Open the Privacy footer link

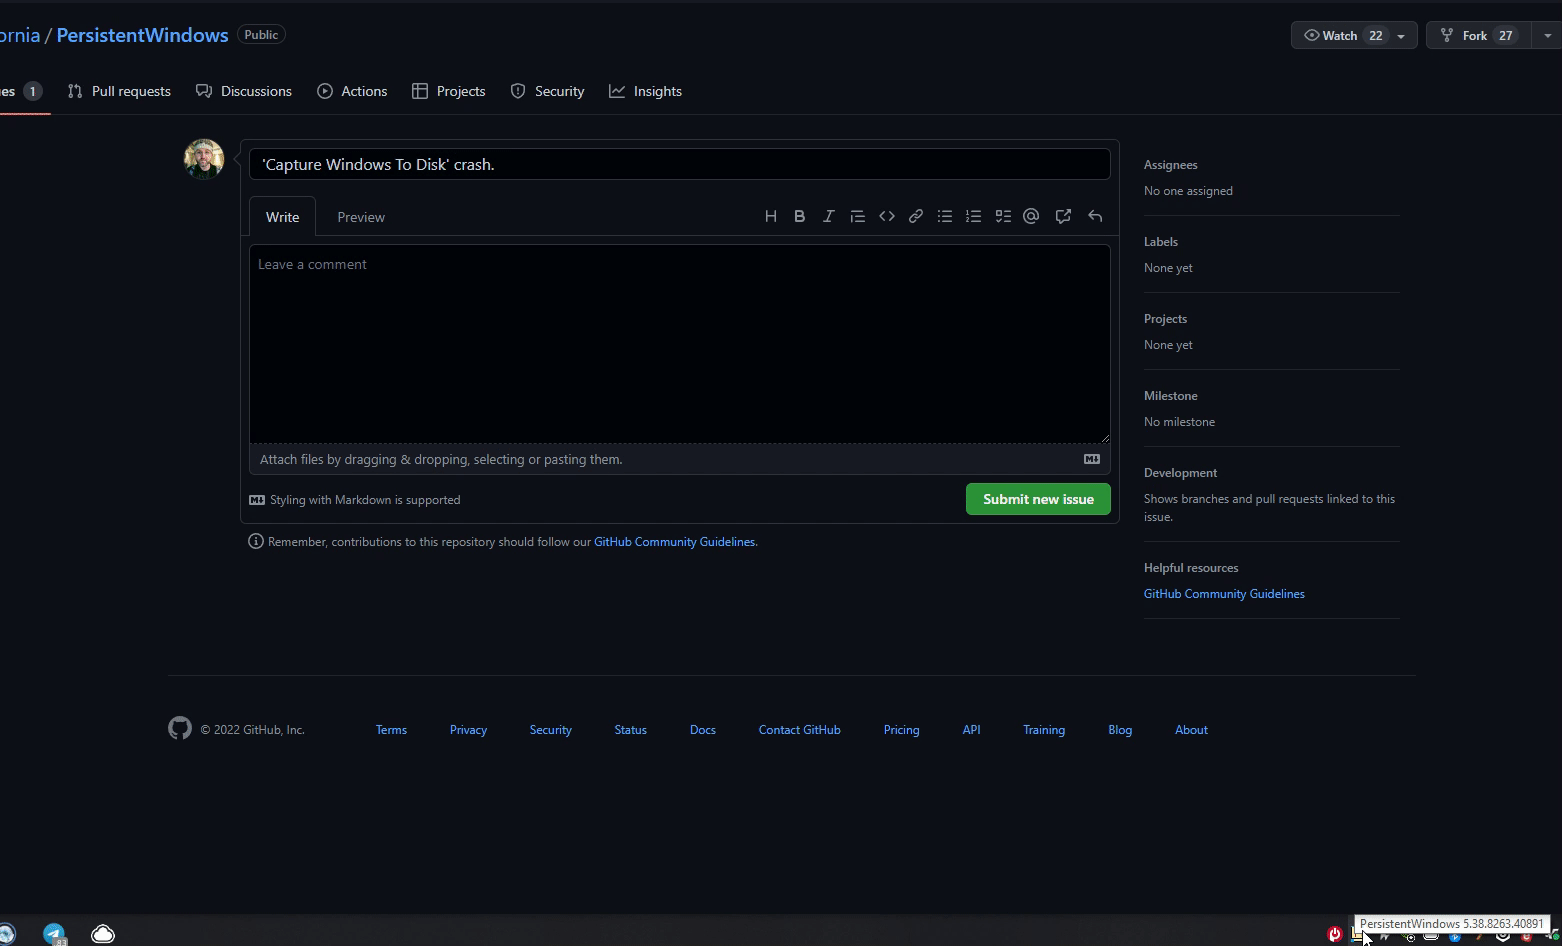468,730
